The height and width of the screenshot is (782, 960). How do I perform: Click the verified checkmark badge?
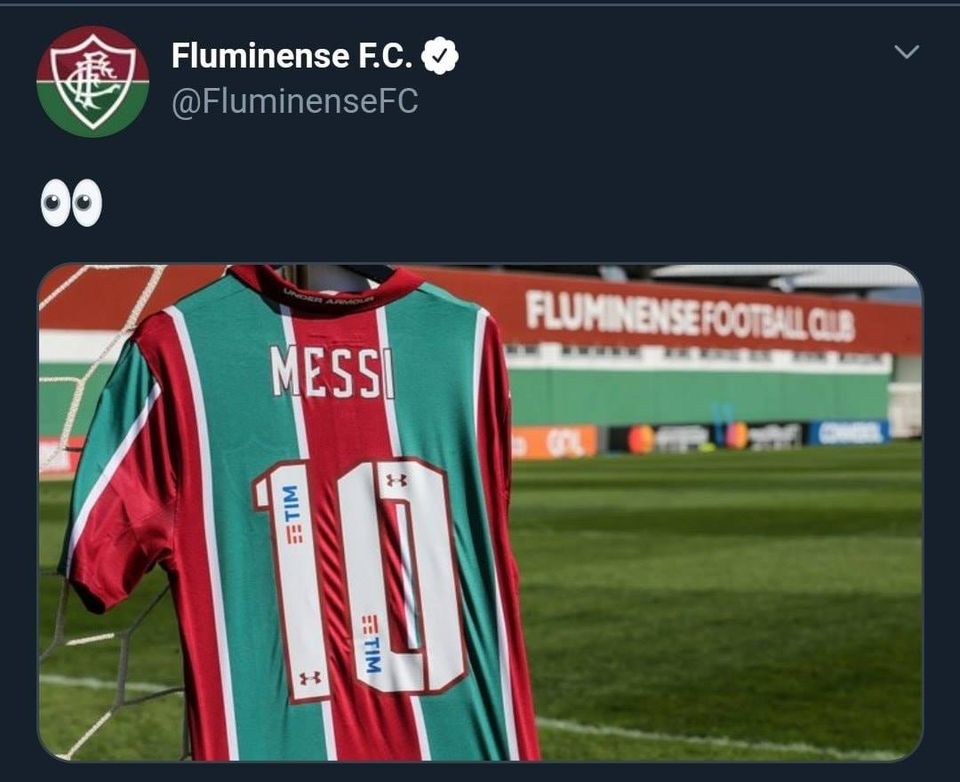(440, 56)
